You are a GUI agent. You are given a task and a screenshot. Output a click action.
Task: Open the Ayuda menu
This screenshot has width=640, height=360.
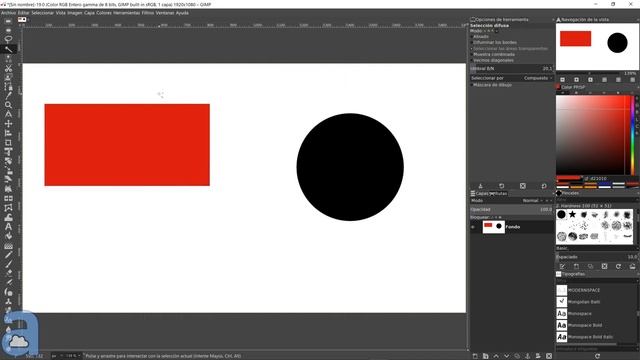click(182, 13)
